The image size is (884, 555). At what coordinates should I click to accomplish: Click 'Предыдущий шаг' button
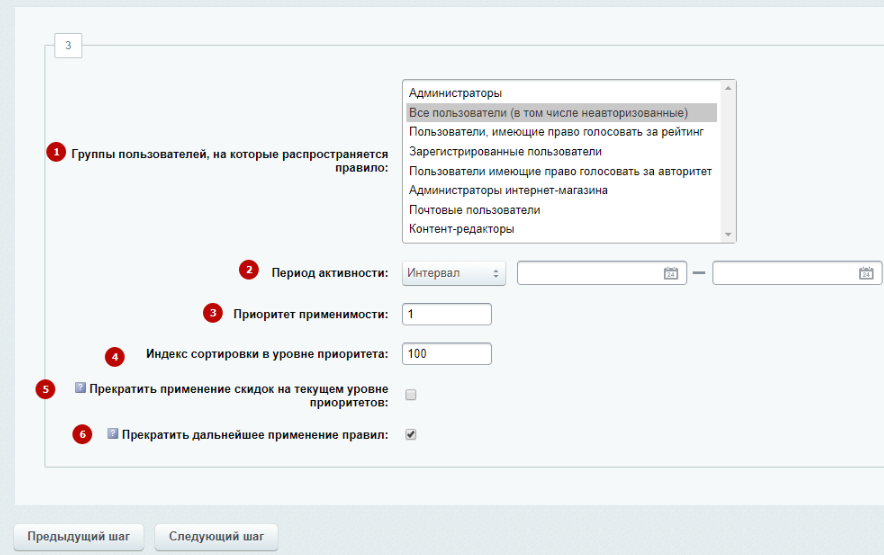(x=78, y=537)
